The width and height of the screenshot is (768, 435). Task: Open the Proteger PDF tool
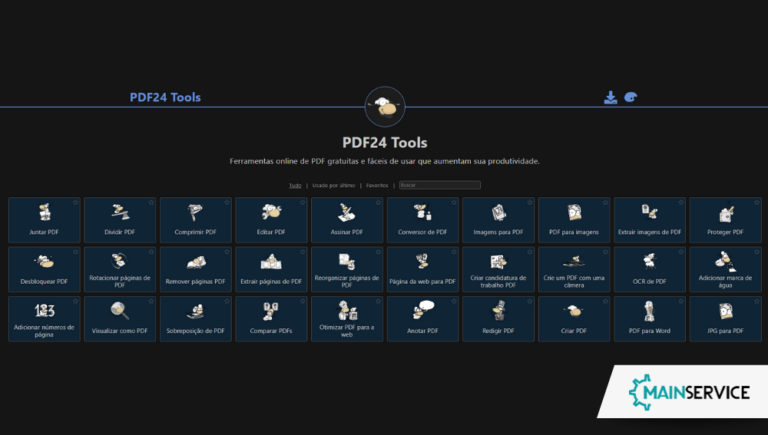(725, 220)
